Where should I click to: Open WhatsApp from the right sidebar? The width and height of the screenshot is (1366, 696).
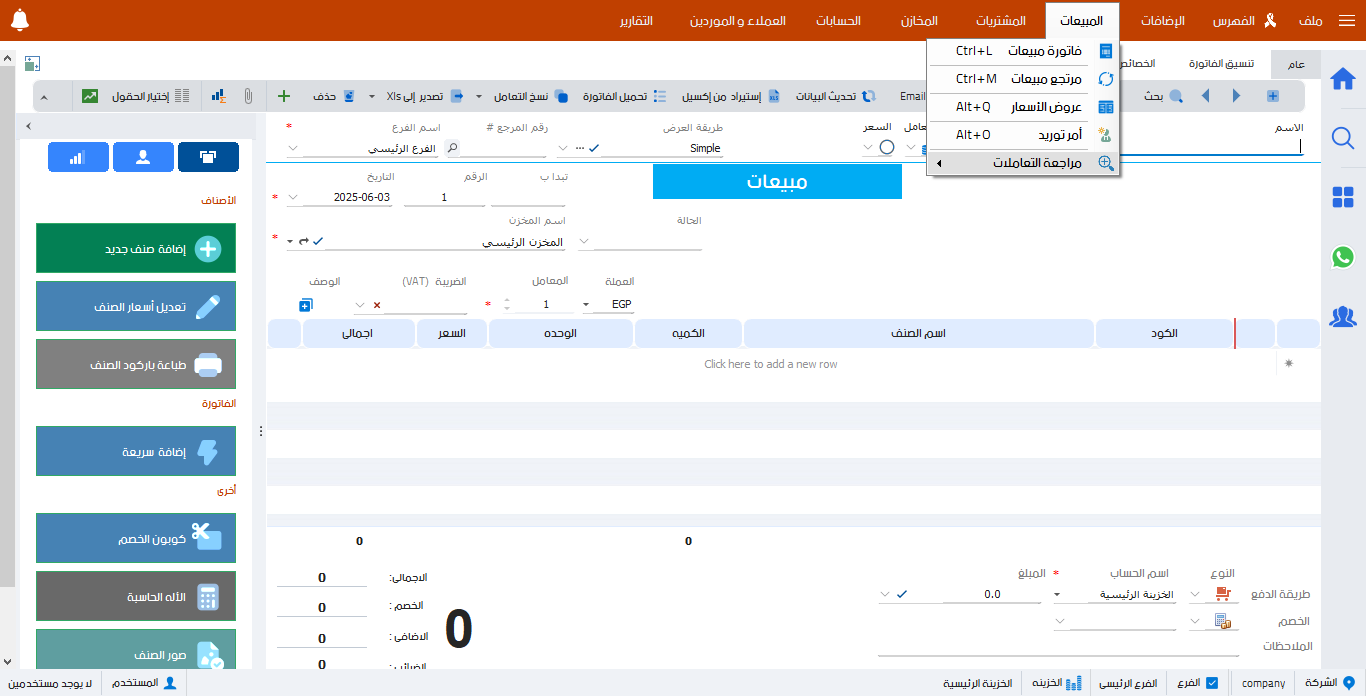tap(1343, 258)
